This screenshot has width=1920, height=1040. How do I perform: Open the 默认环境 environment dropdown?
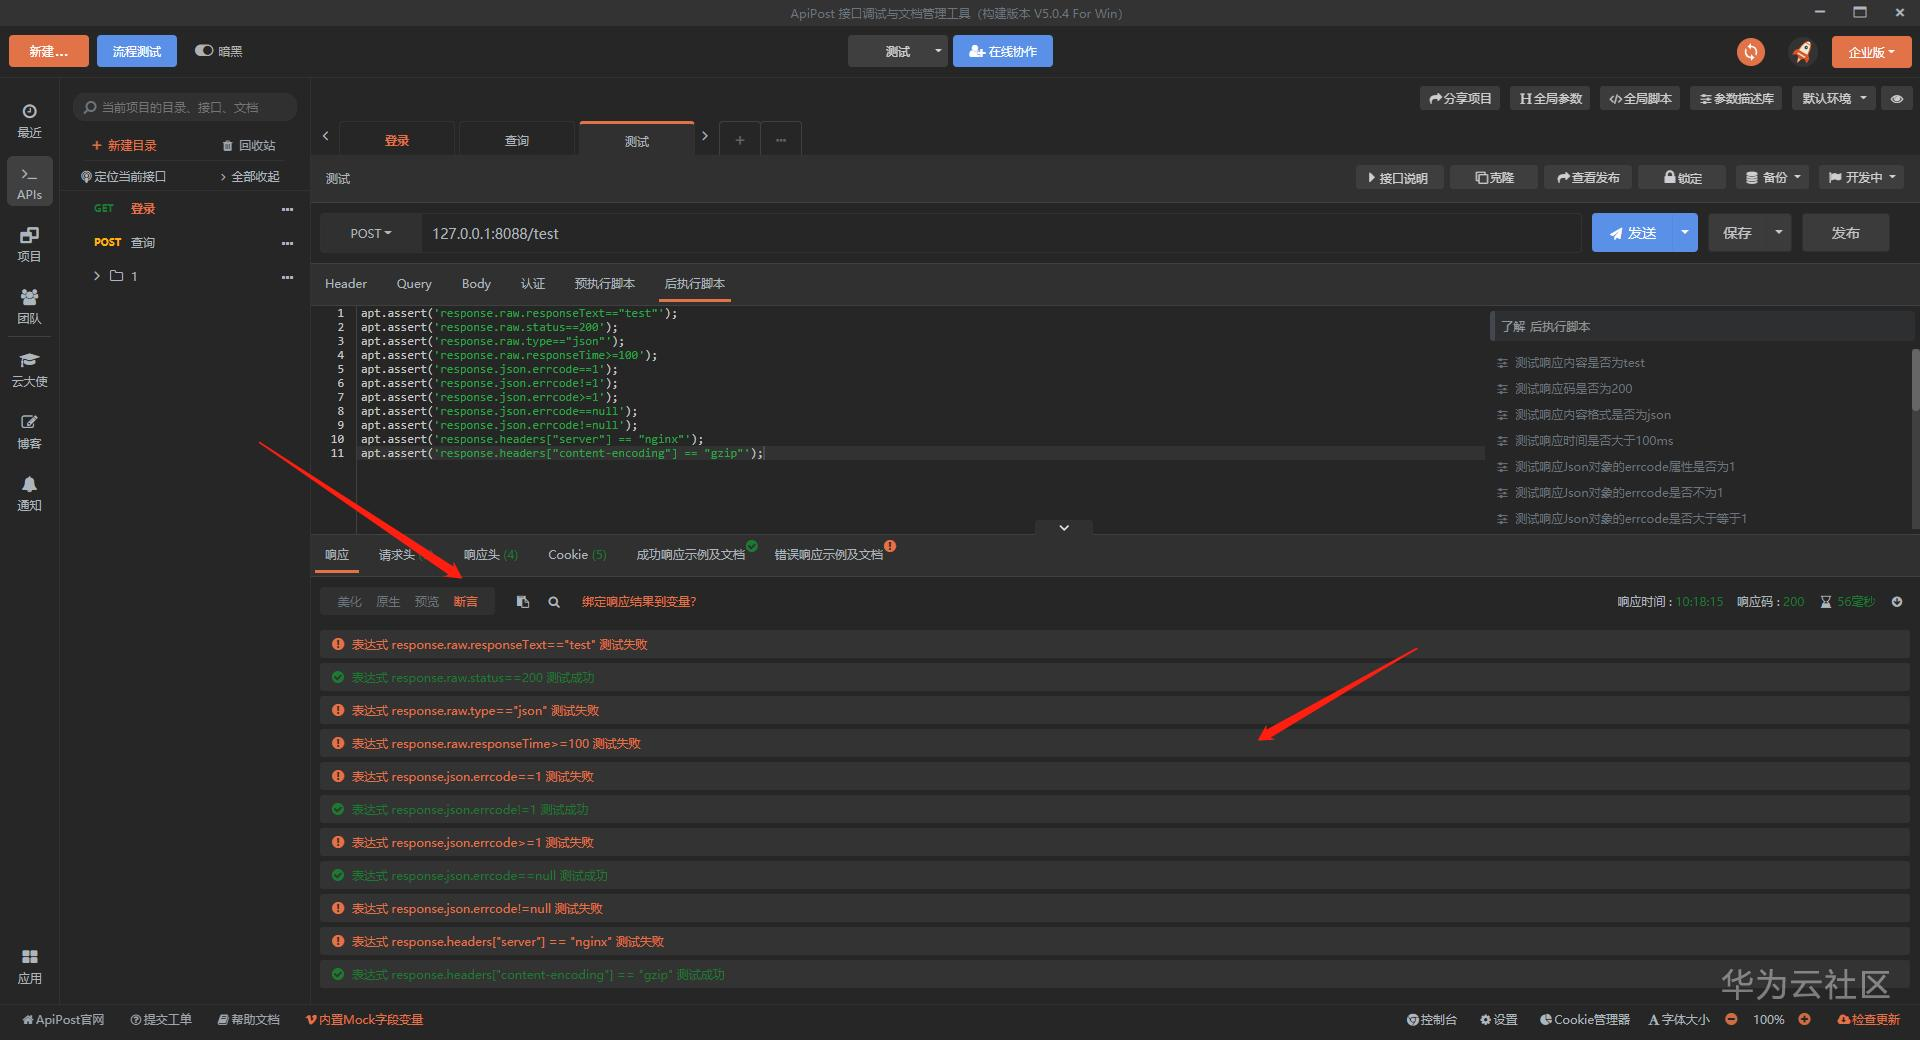[x=1834, y=99]
